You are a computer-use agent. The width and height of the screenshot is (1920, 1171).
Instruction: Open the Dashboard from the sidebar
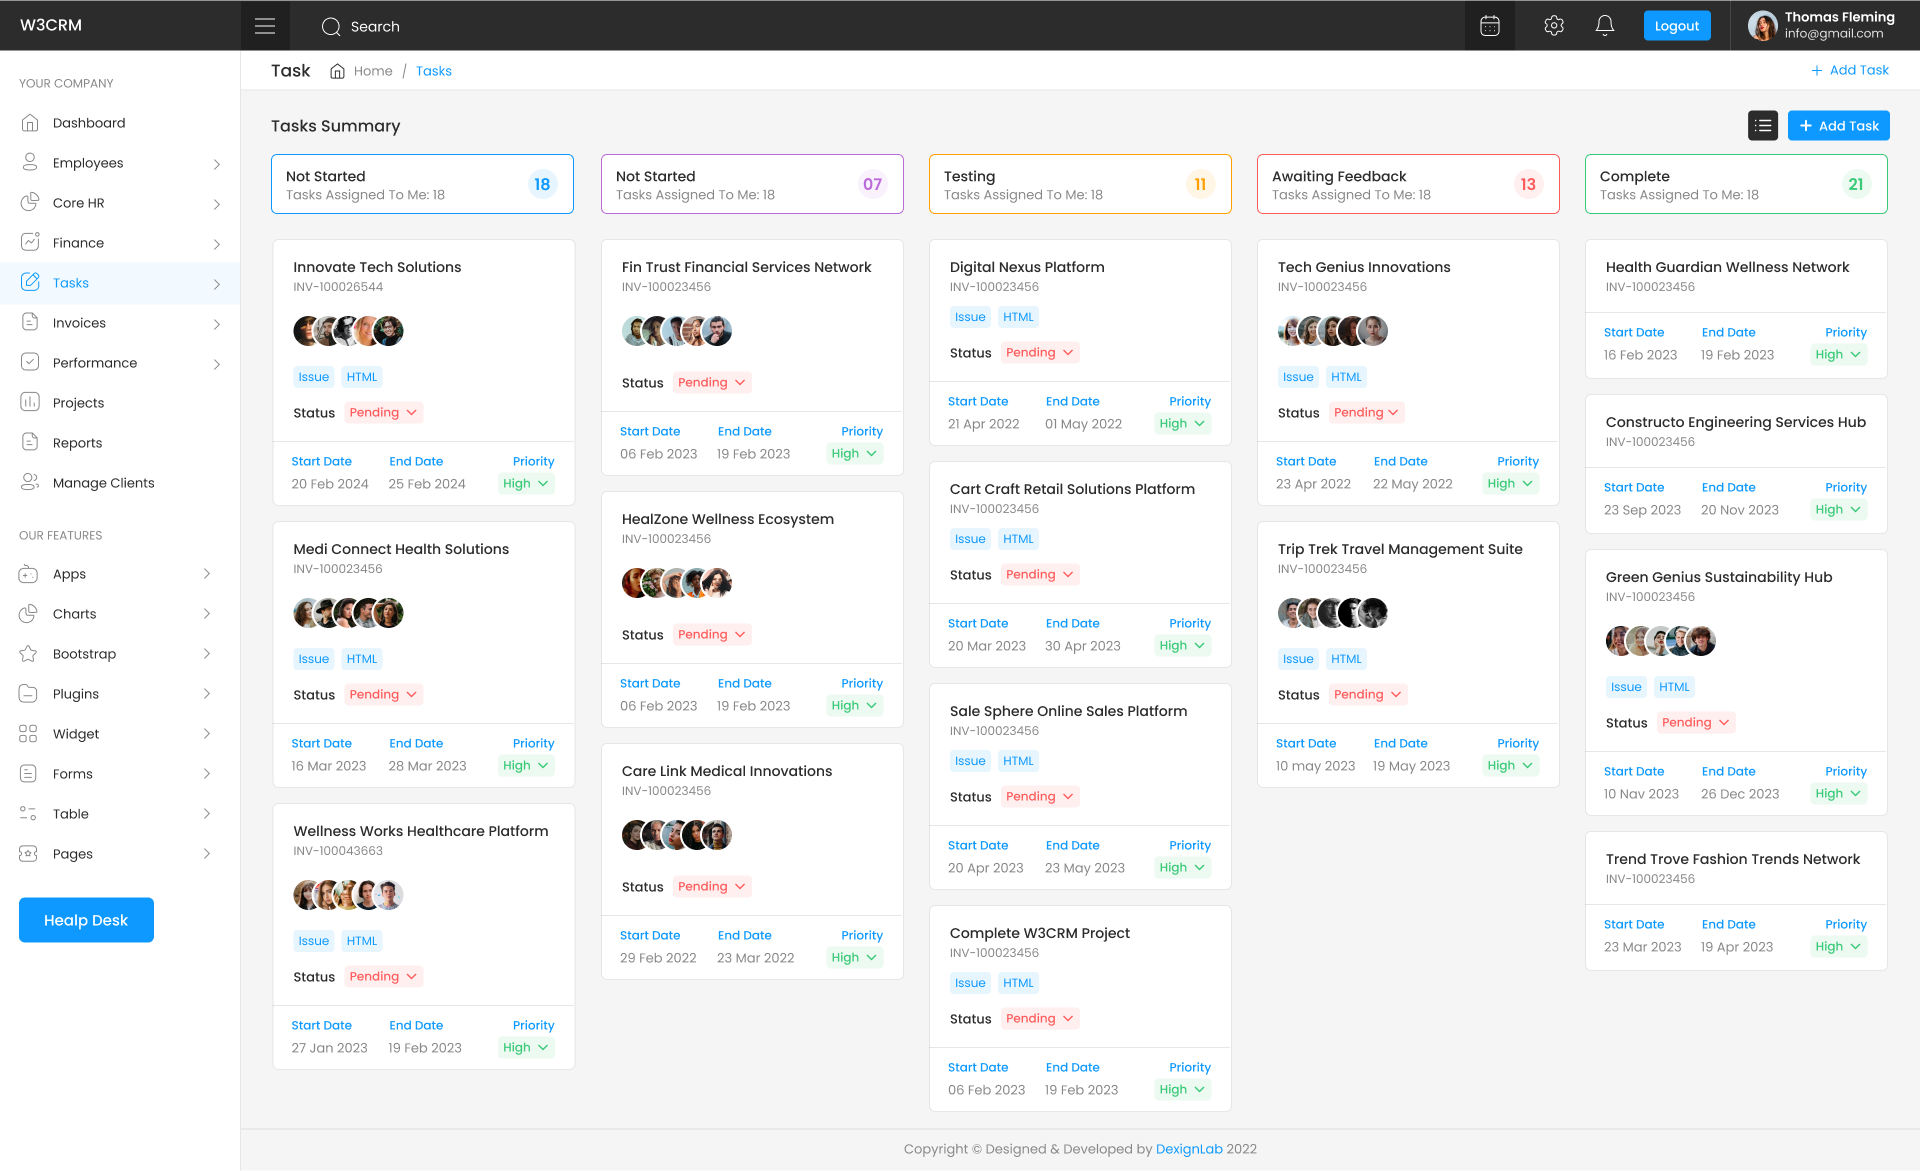(88, 122)
